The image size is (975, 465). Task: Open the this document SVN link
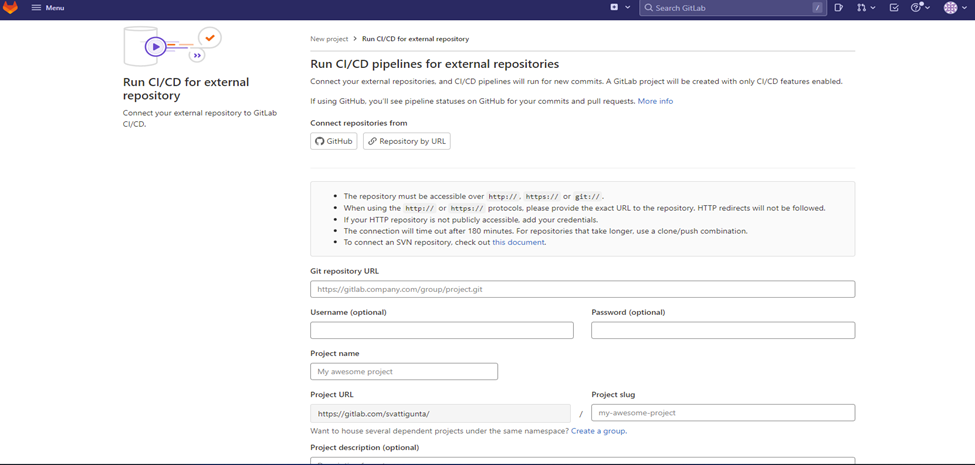point(519,242)
